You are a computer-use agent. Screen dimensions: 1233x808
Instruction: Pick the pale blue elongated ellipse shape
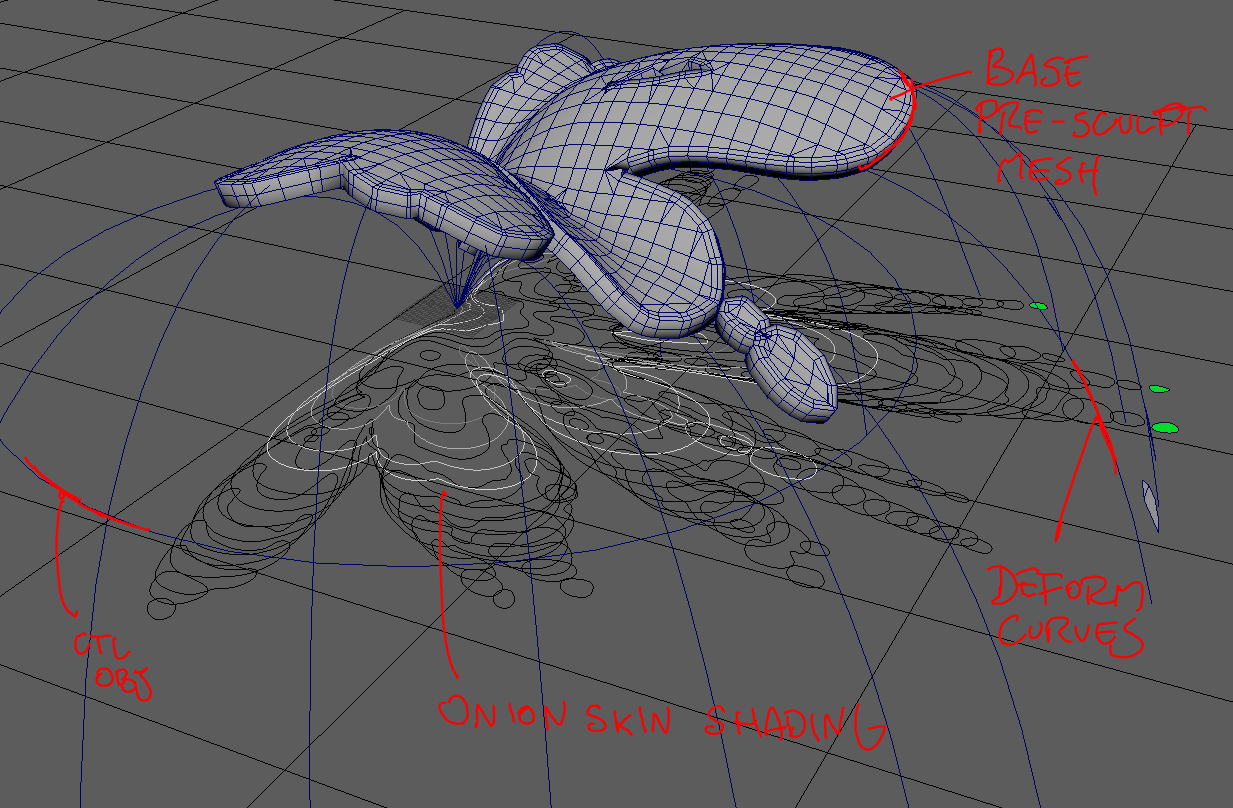pyautogui.click(x=1151, y=505)
